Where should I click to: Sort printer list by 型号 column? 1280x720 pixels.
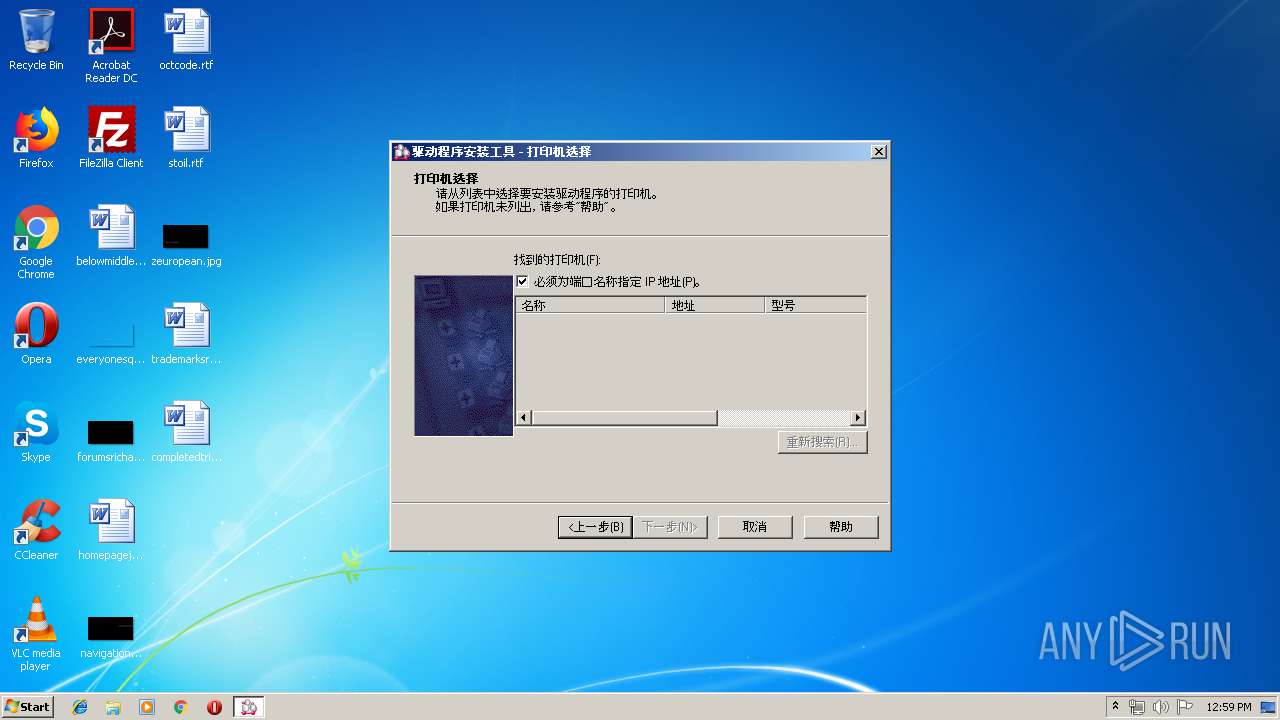[816, 305]
